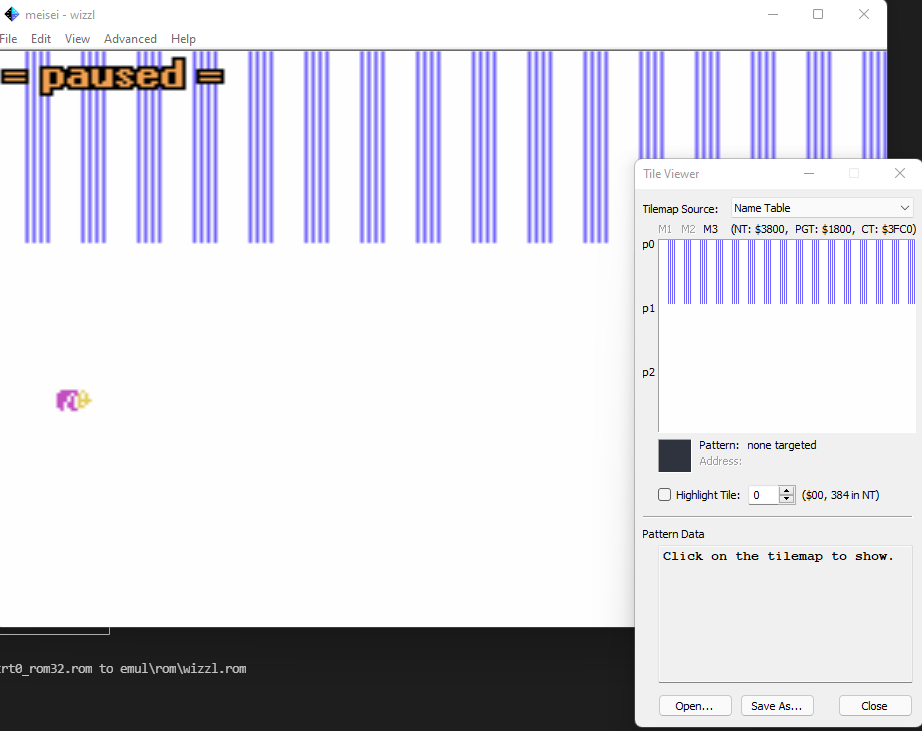This screenshot has width=922, height=731.
Task: Click the M3 mode label
Action: coord(710,229)
